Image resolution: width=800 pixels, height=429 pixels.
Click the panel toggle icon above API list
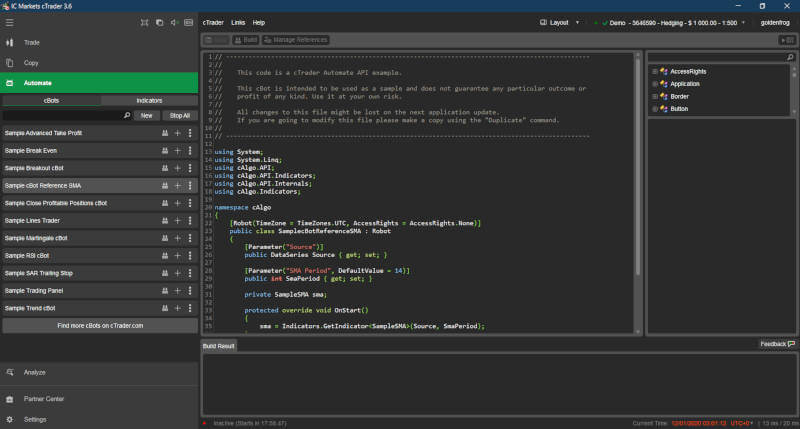coord(789,40)
